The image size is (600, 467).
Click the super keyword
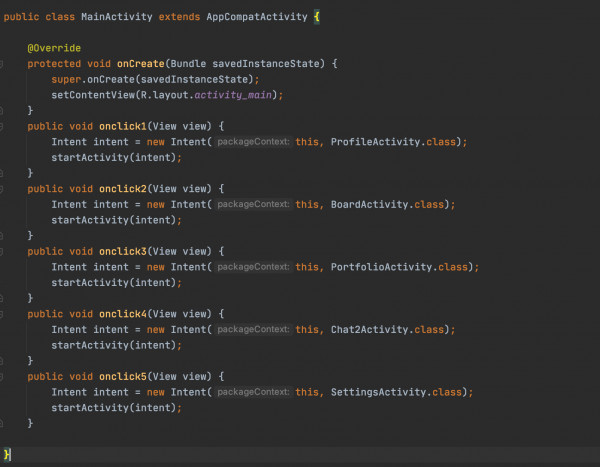pos(66,80)
